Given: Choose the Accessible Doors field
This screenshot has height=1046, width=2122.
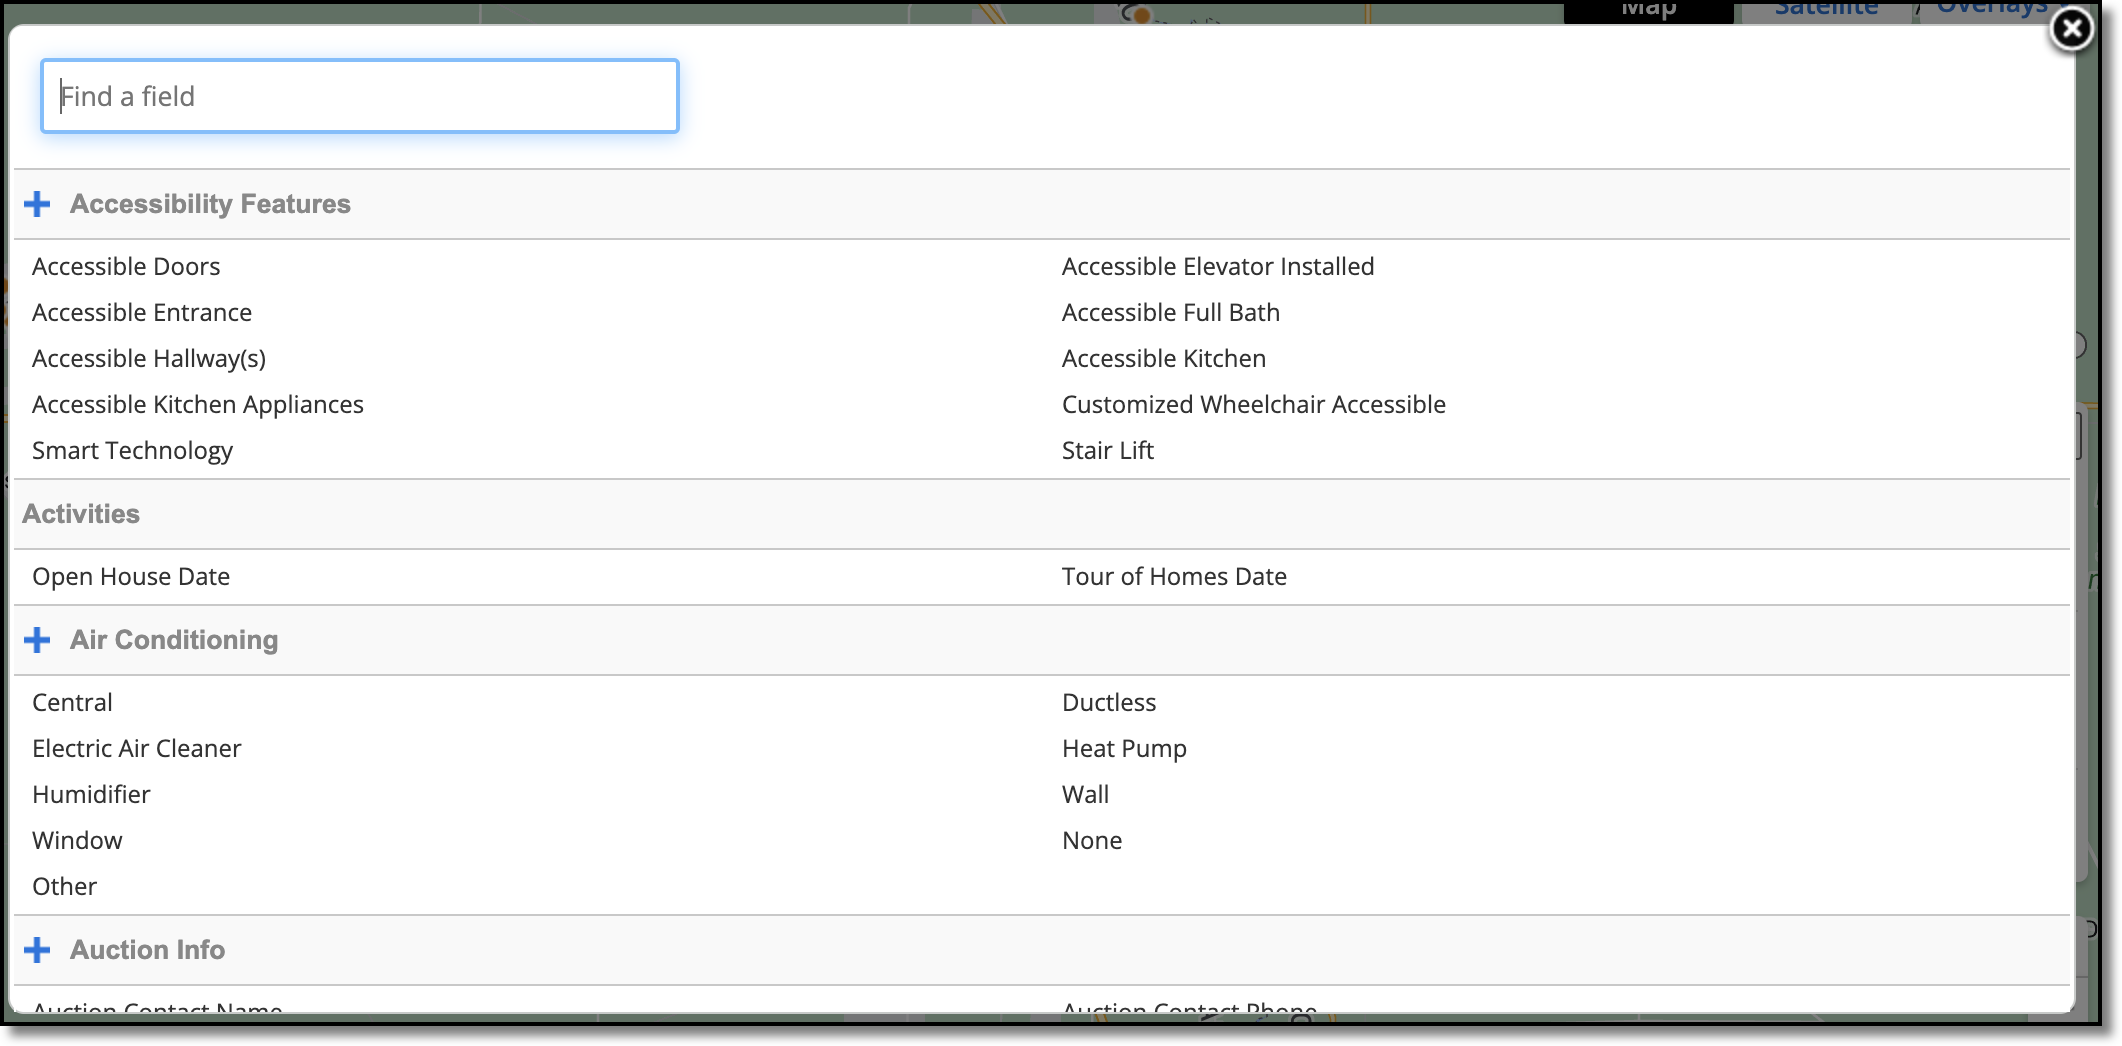Looking at the screenshot, I should (x=126, y=267).
